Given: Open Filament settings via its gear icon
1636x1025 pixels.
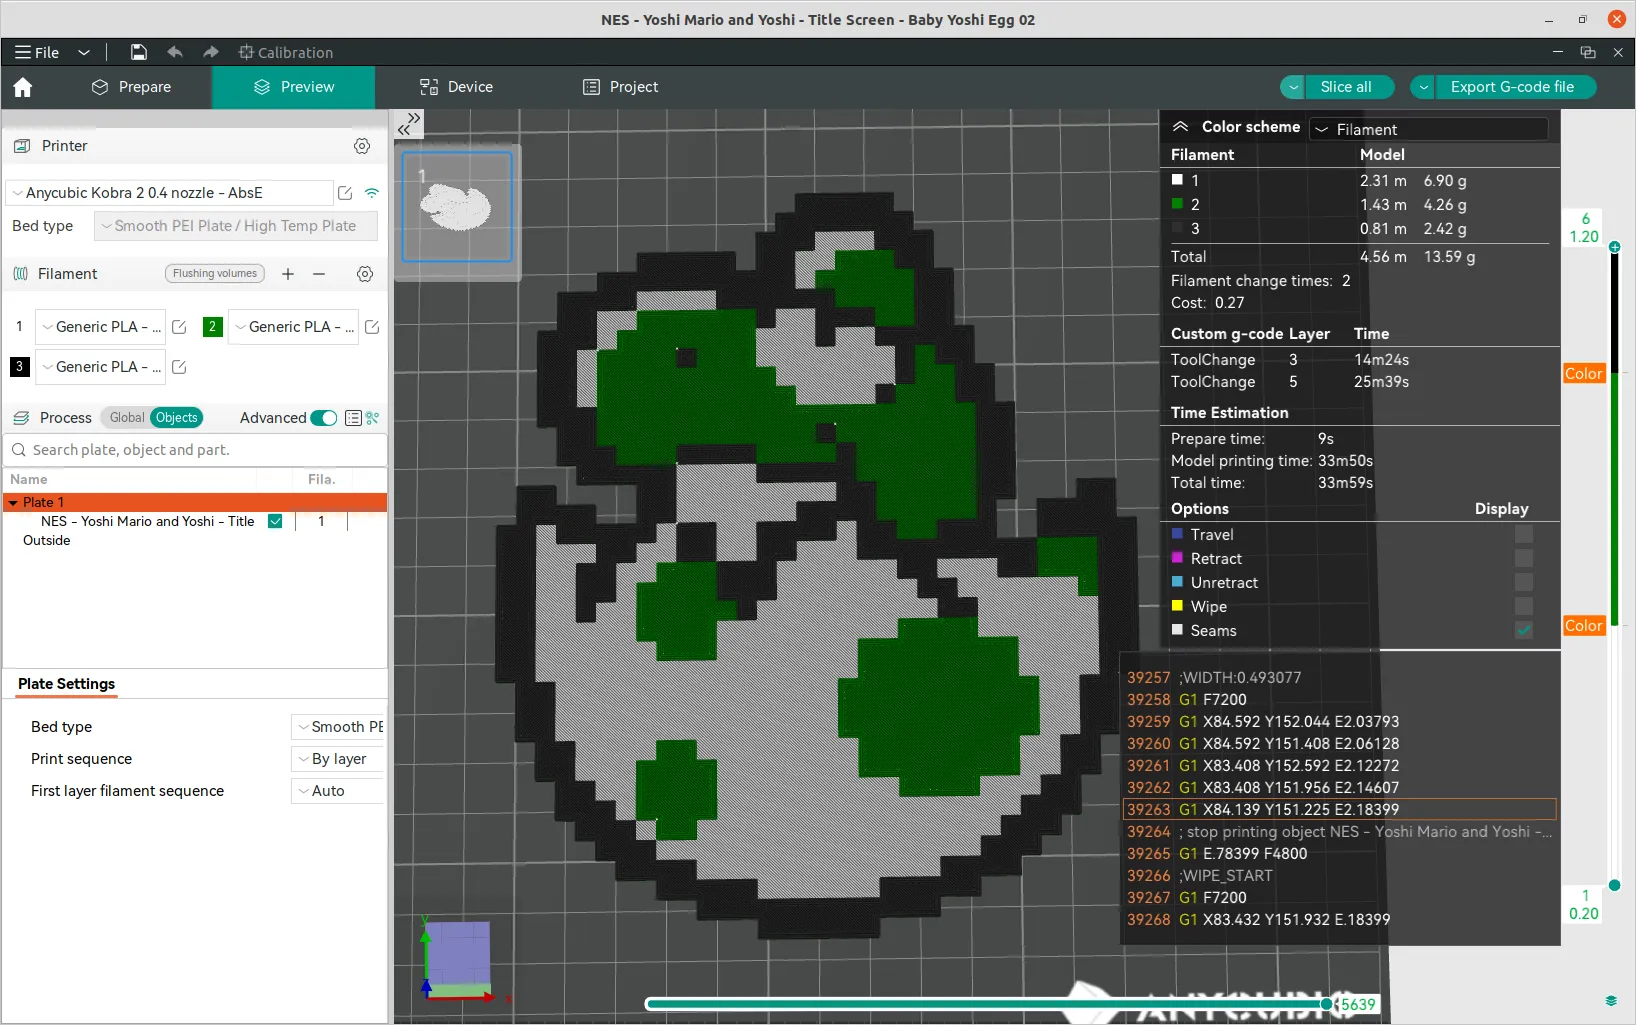Looking at the screenshot, I should point(365,274).
